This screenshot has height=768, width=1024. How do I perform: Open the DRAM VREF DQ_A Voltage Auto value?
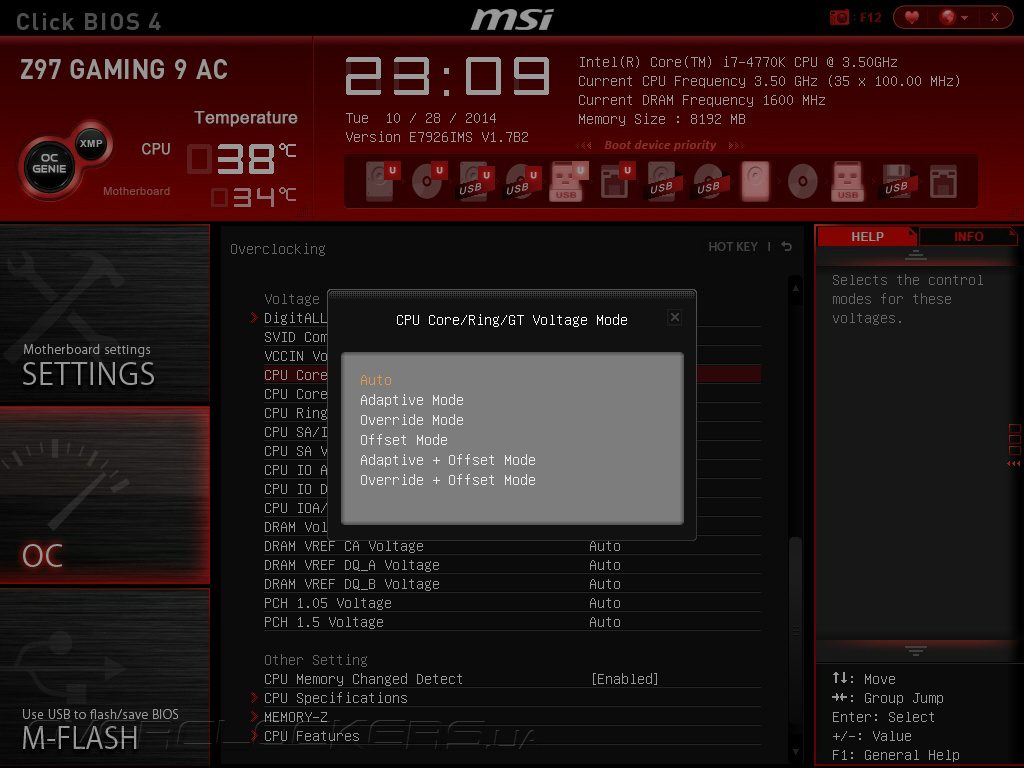[605, 565]
